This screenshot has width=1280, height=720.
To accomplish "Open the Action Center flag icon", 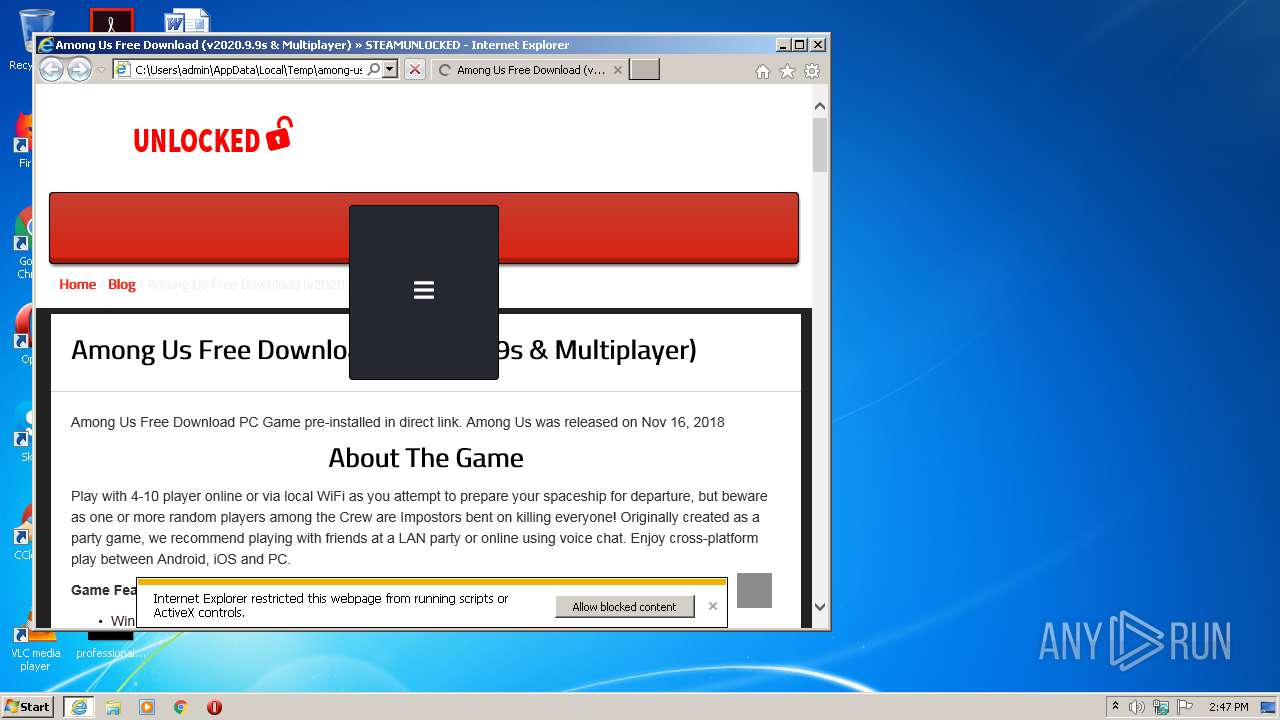I will click(1185, 707).
